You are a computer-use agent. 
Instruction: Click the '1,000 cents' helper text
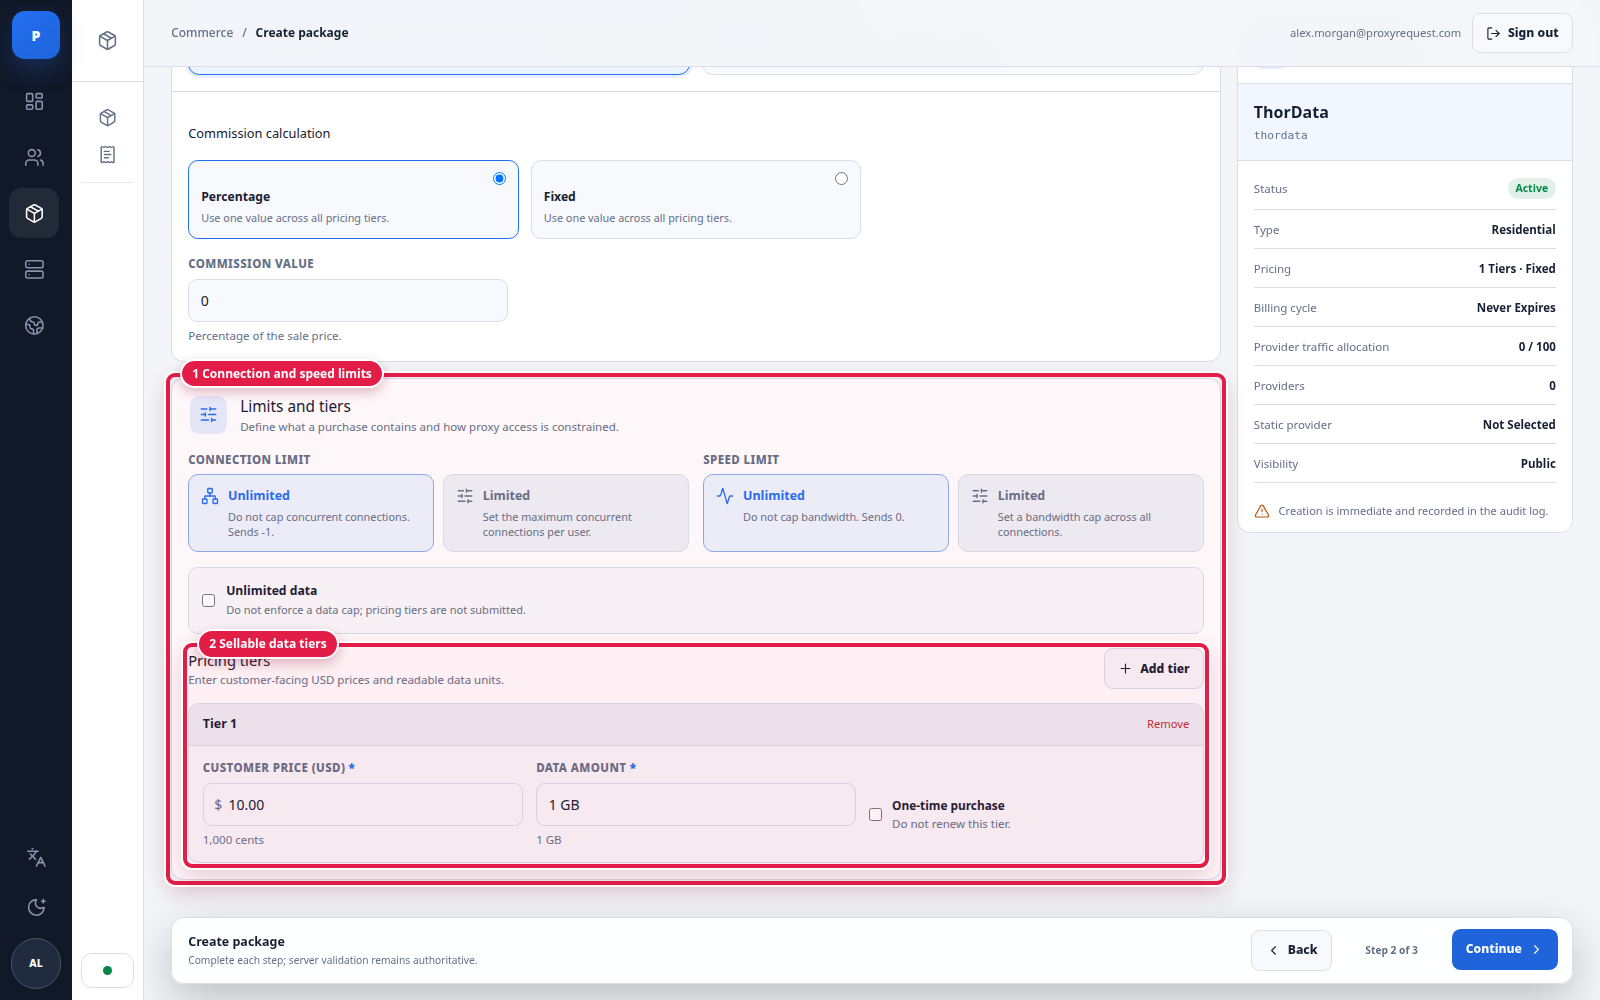pos(234,840)
